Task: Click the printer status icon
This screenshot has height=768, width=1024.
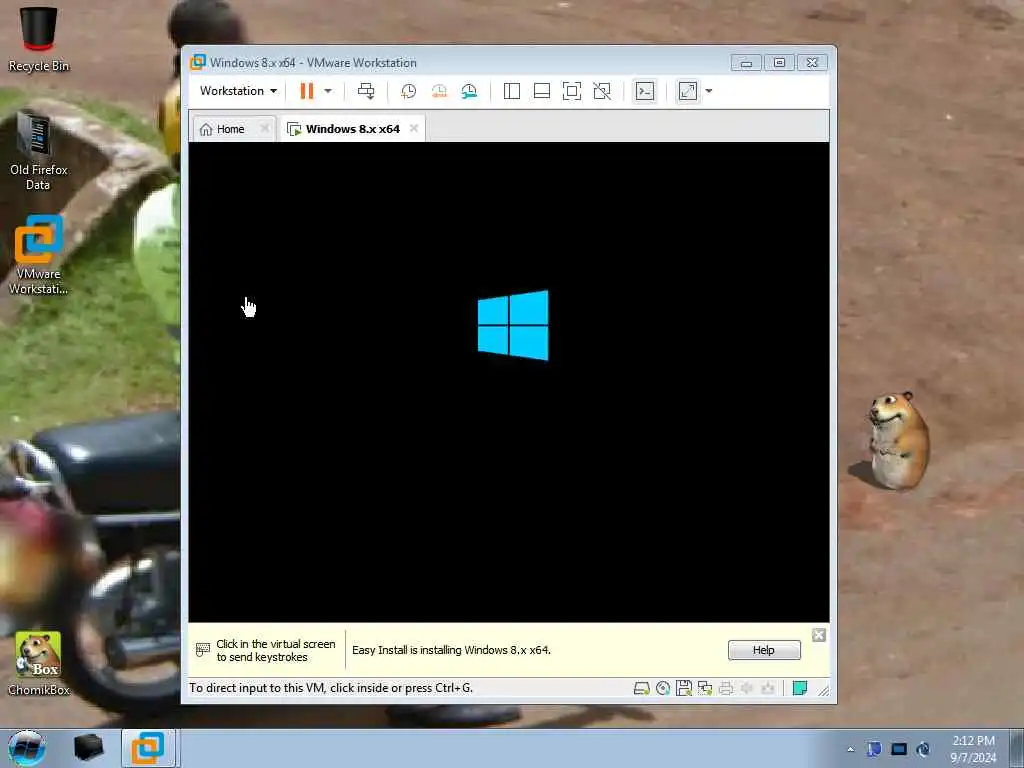Action: (x=726, y=688)
